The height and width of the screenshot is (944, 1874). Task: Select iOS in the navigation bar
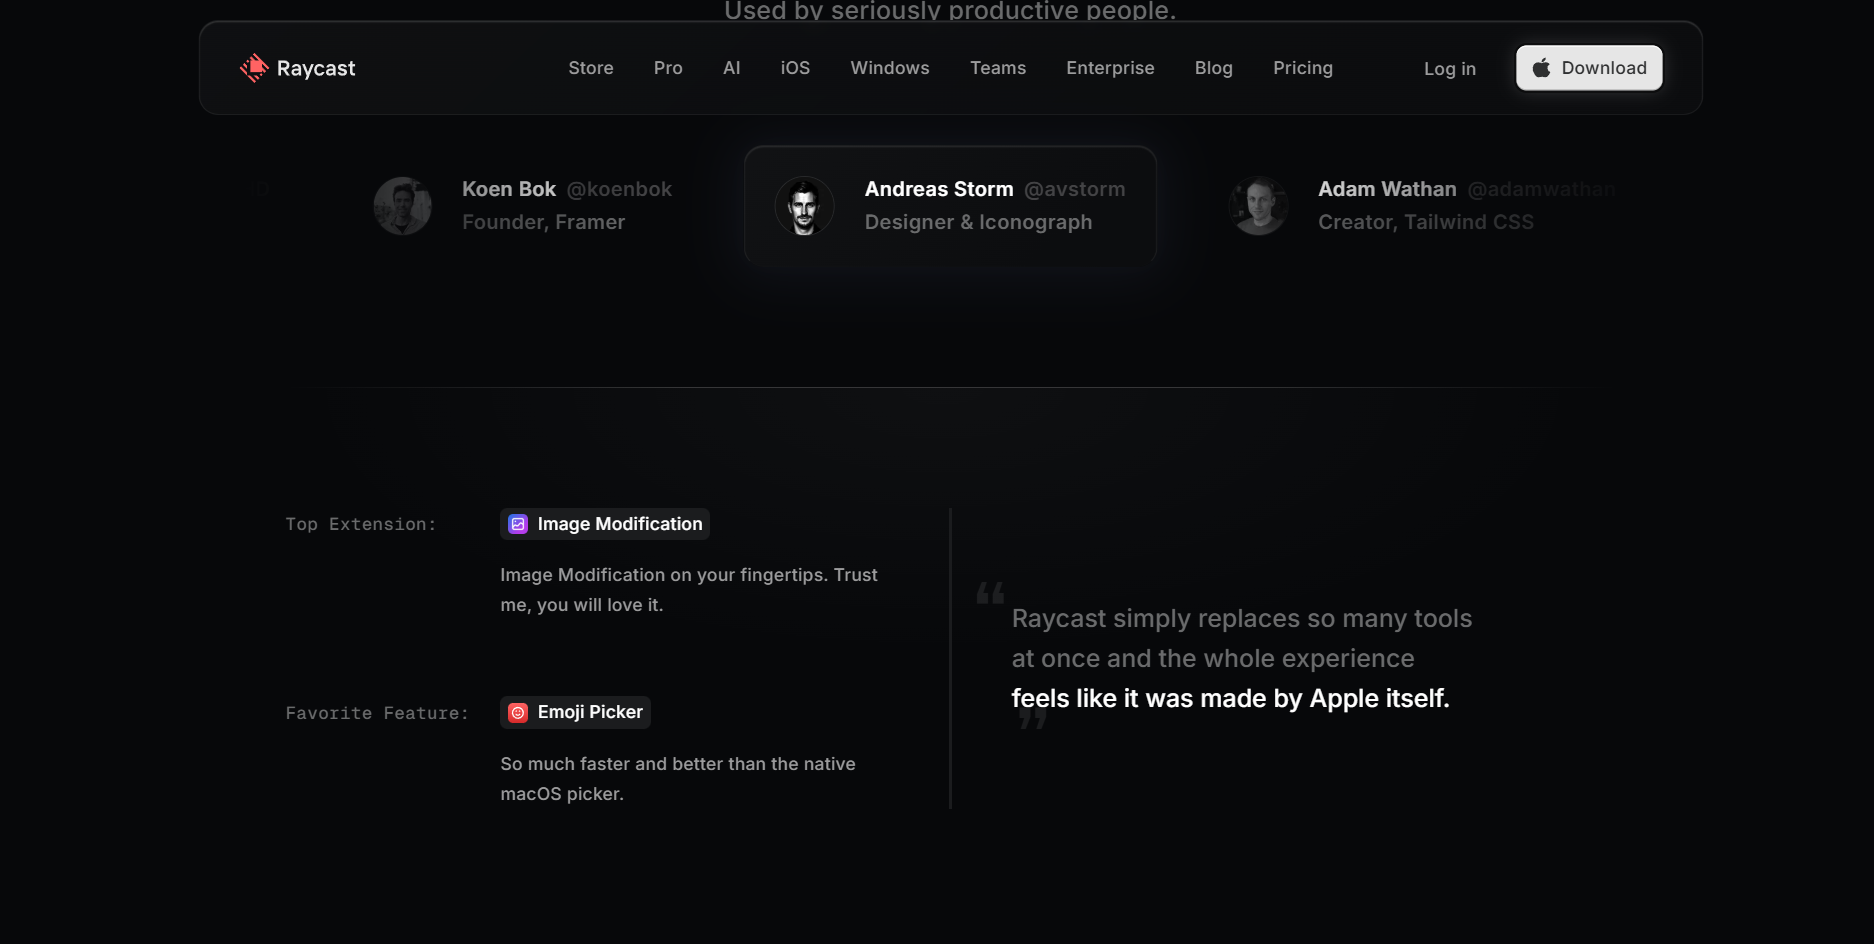click(795, 68)
